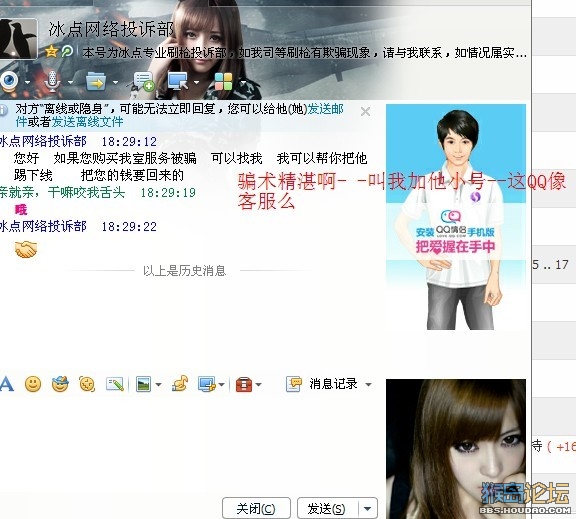Expand the remote desktop options arrow
This screenshot has width=576, height=519.
point(197,82)
